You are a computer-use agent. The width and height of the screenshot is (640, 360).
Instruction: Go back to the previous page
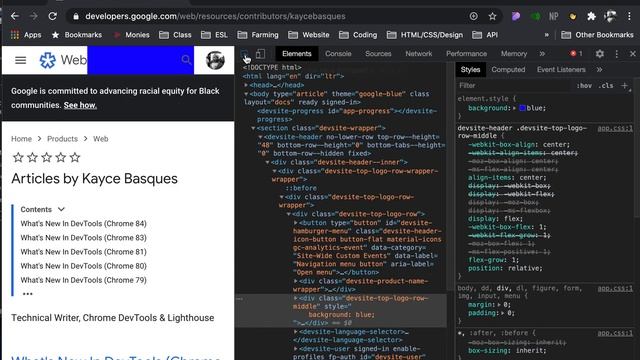point(15,16)
